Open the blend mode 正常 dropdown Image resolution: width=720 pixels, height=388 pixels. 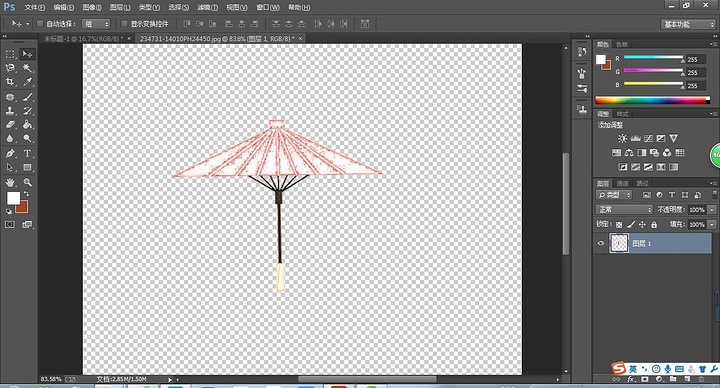(624, 209)
